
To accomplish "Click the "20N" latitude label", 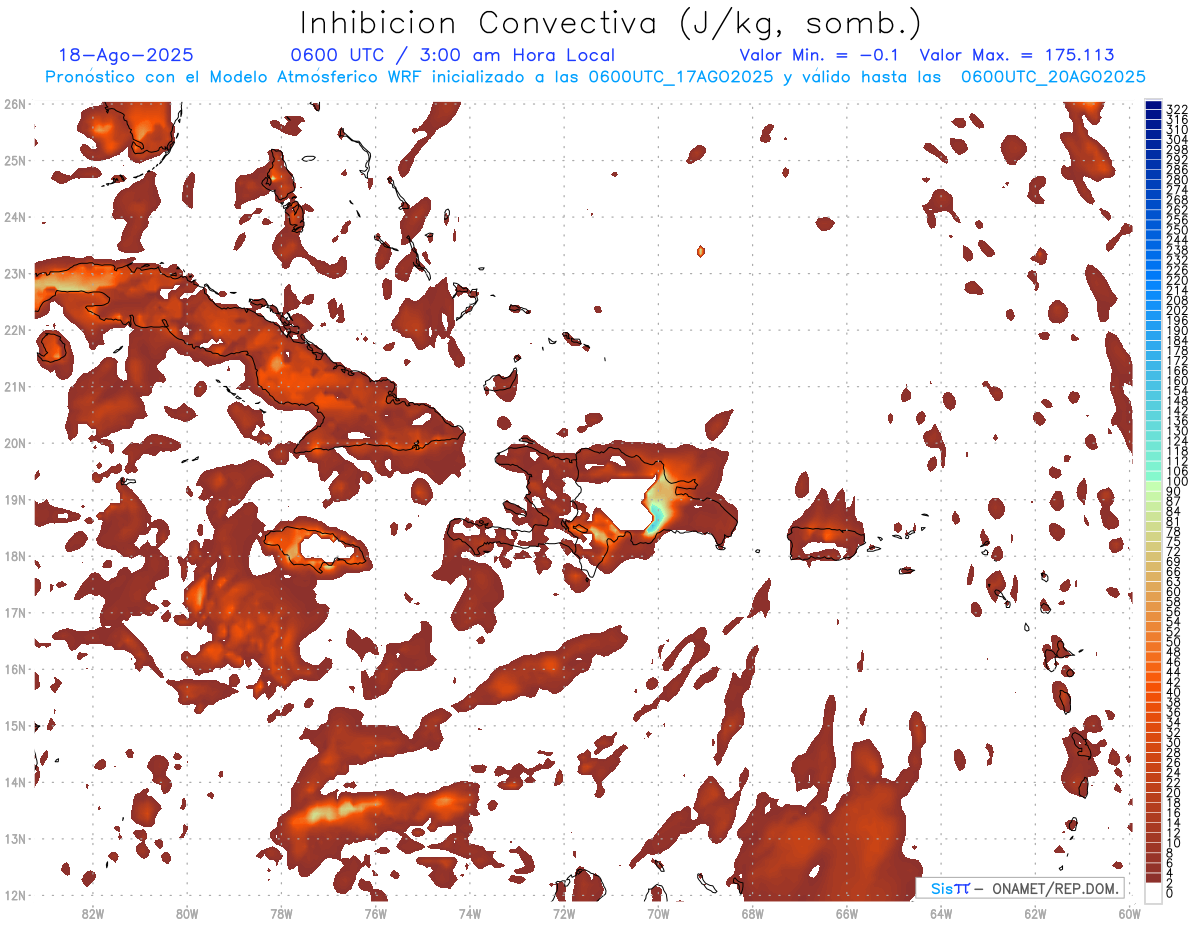I will 14,443.
